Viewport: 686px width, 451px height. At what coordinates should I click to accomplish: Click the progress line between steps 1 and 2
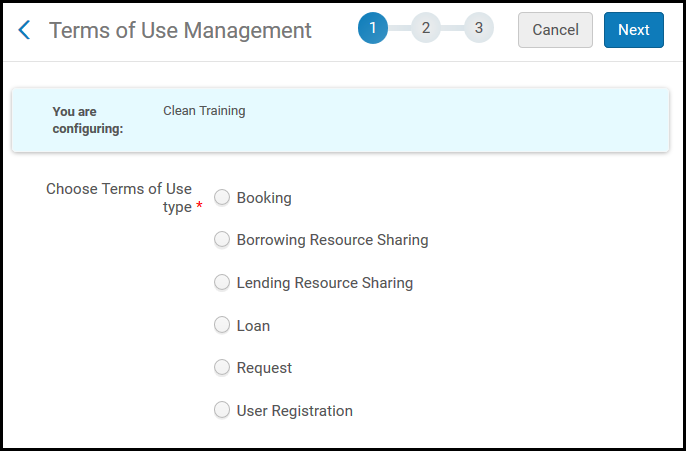tap(399, 29)
